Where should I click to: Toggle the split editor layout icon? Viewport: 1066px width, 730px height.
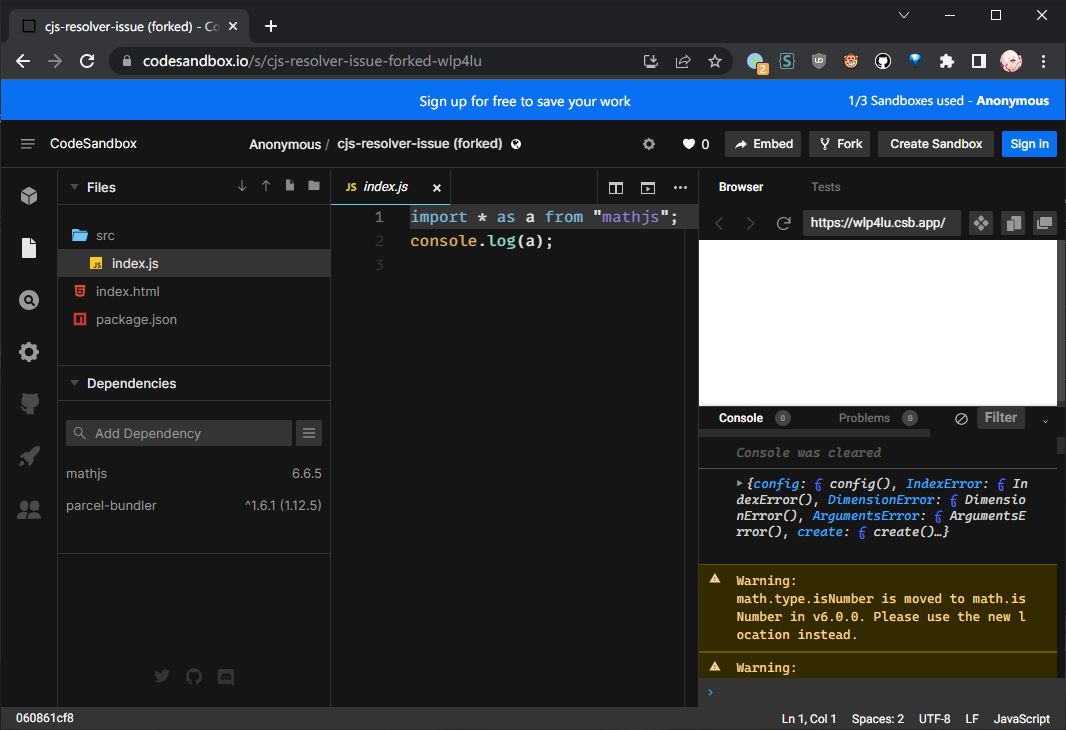(616, 187)
